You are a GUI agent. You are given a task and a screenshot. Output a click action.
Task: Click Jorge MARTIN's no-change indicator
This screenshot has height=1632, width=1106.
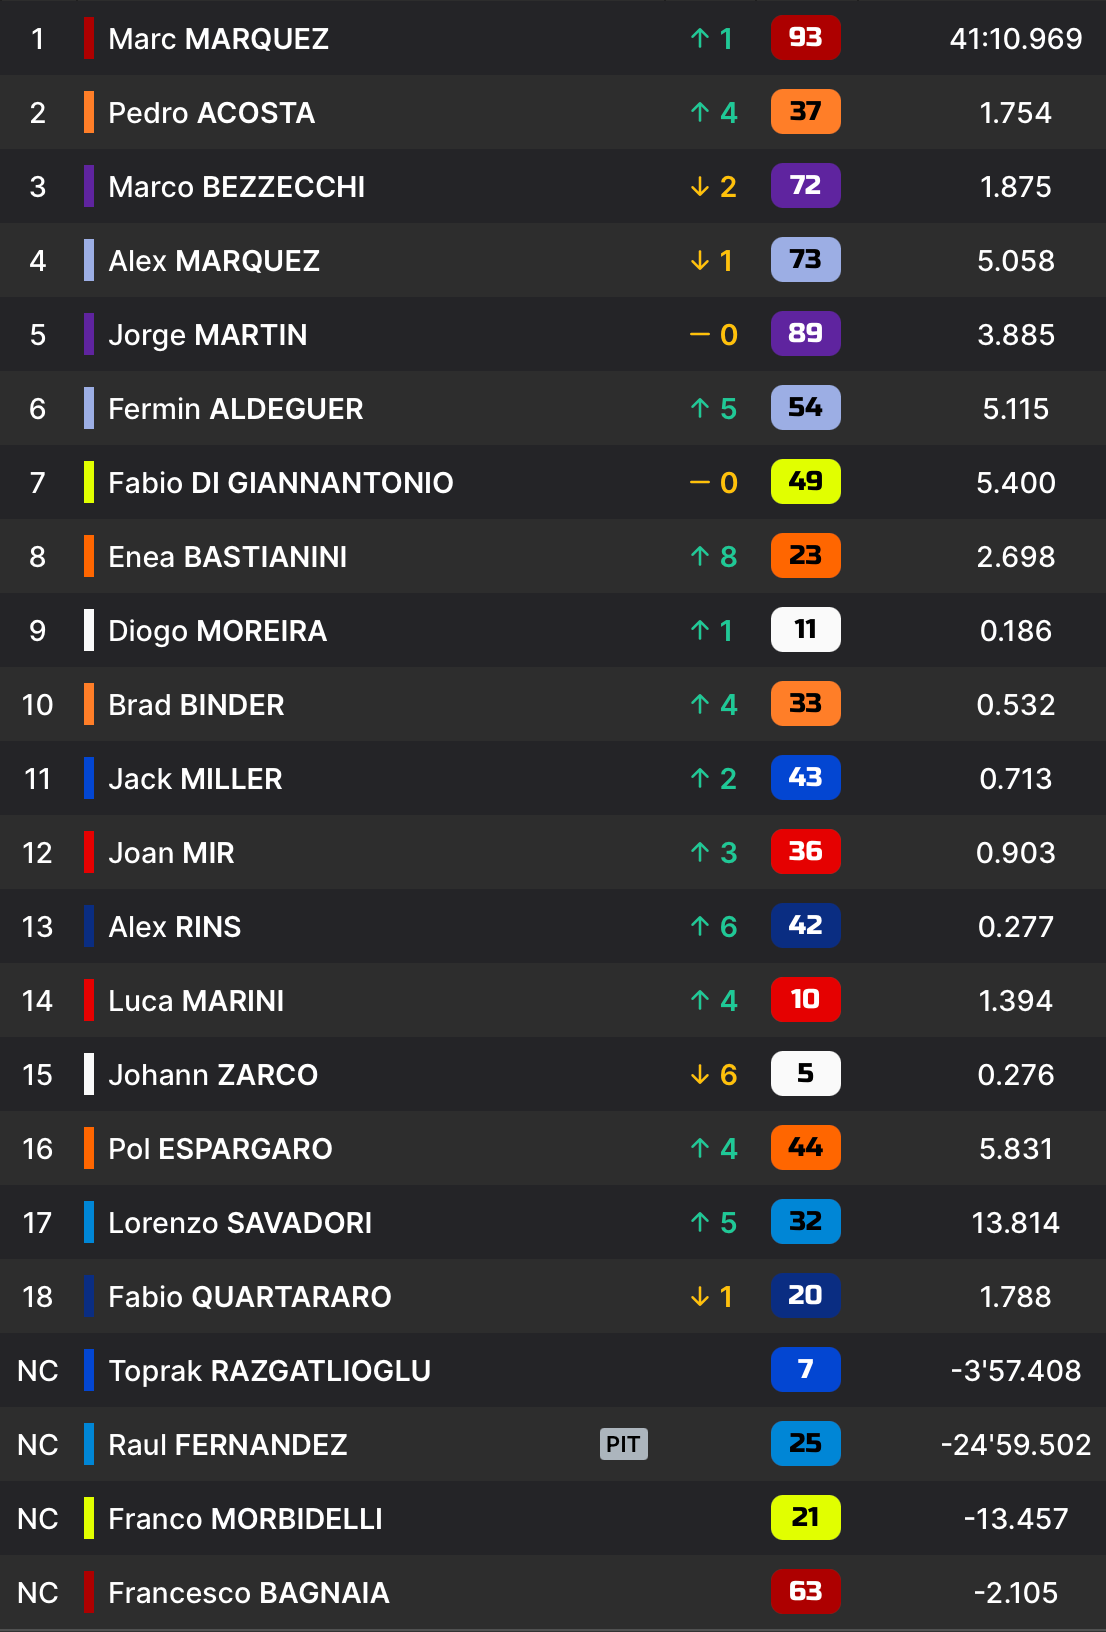click(713, 334)
